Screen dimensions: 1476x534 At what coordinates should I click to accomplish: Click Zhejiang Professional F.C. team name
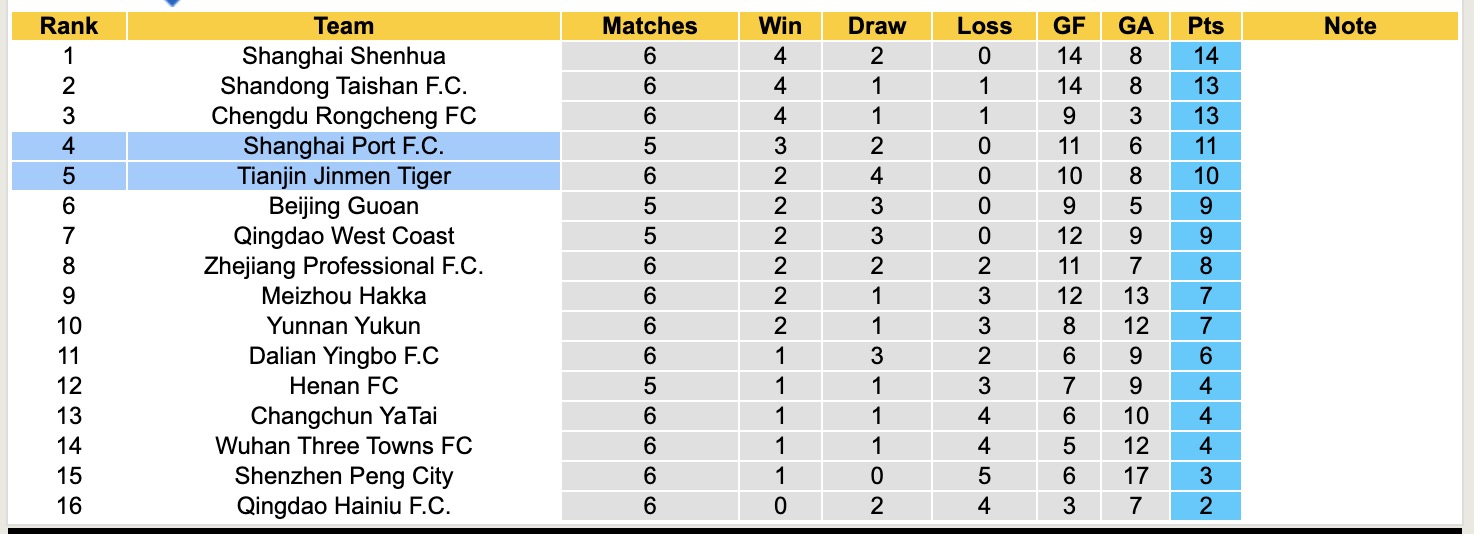pyautogui.click(x=343, y=266)
